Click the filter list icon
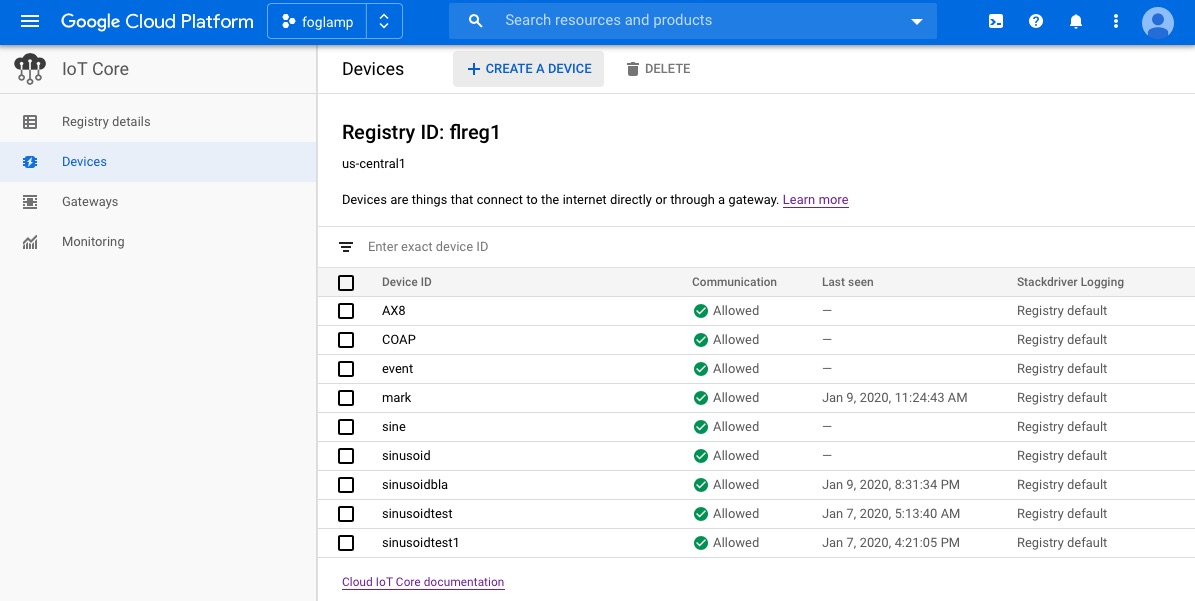 click(346, 247)
